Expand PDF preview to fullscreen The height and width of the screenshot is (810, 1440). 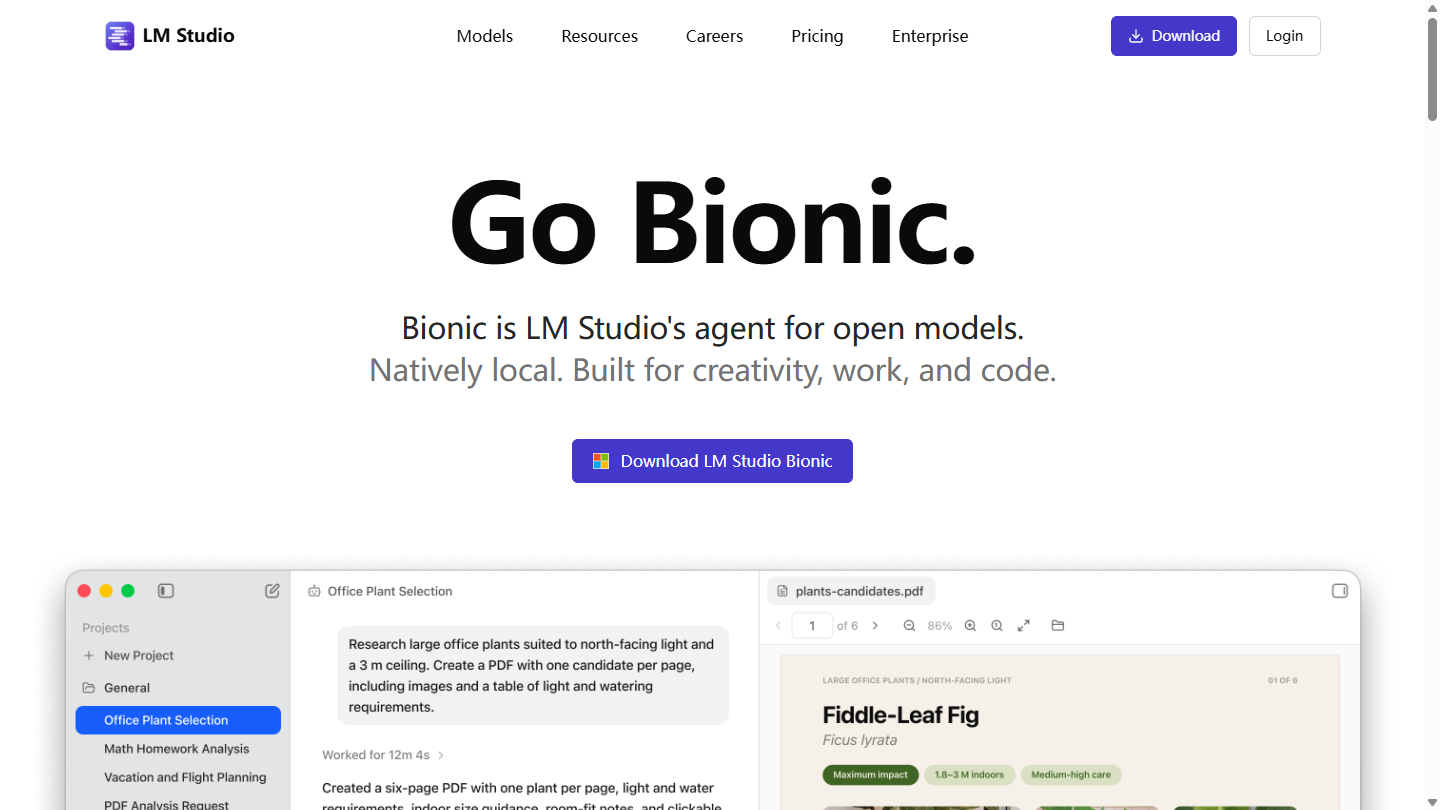coord(1024,625)
